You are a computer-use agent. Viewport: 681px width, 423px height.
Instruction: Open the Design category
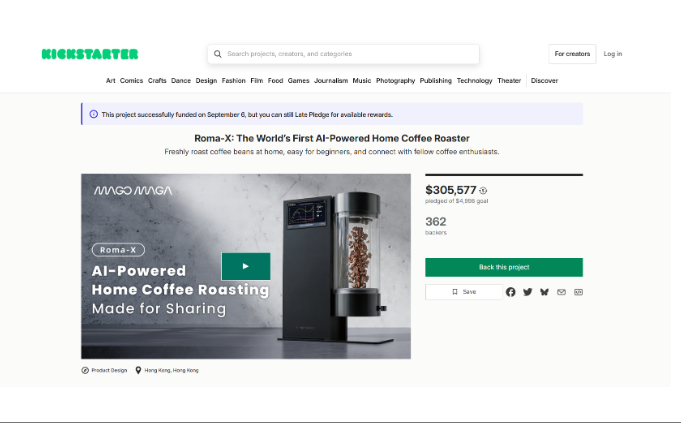click(x=206, y=80)
